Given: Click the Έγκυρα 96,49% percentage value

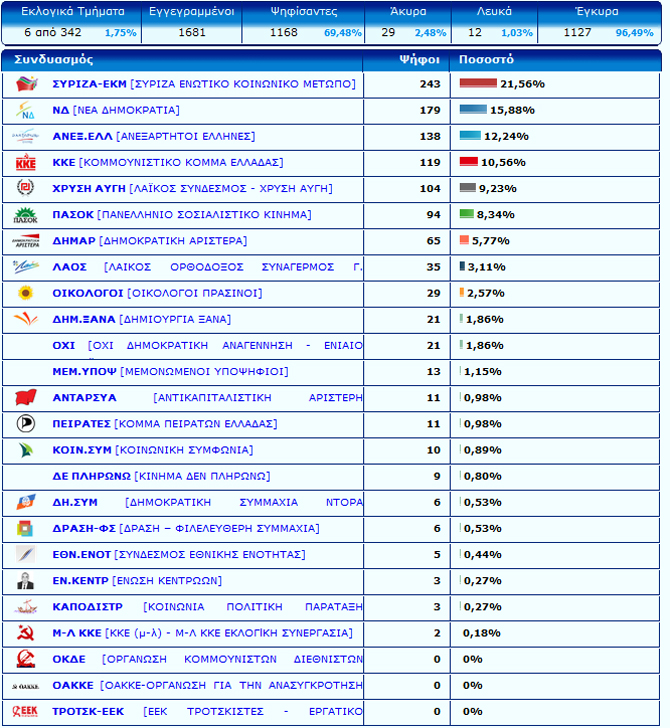Looking at the screenshot, I should tap(634, 33).
